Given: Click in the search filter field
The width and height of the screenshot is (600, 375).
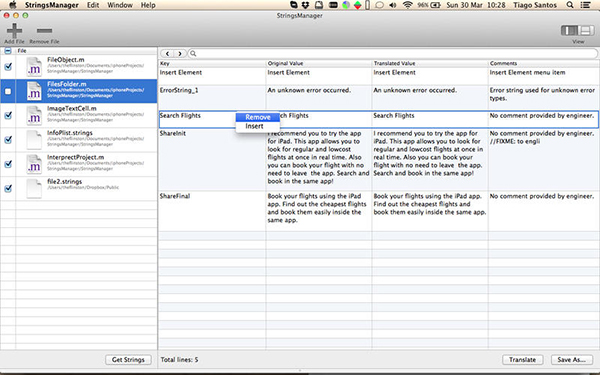Looking at the screenshot, I should click(x=392, y=54).
